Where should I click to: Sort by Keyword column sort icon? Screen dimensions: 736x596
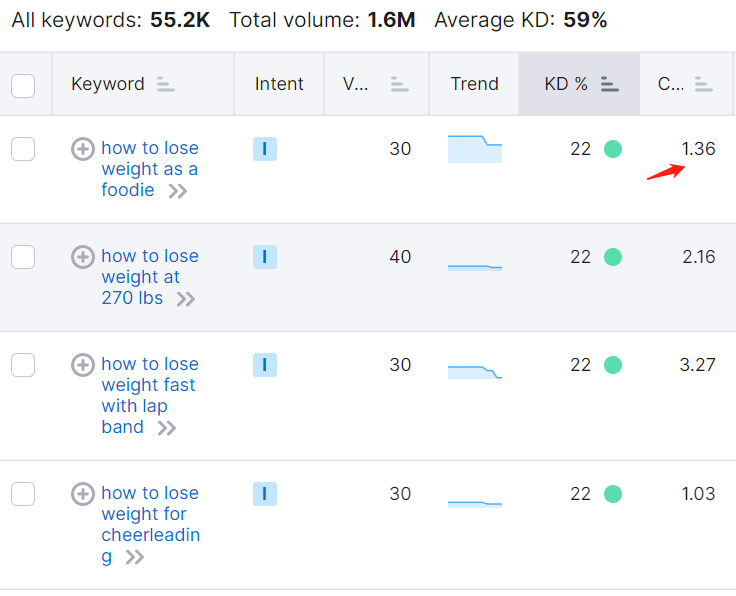pyautogui.click(x=166, y=85)
